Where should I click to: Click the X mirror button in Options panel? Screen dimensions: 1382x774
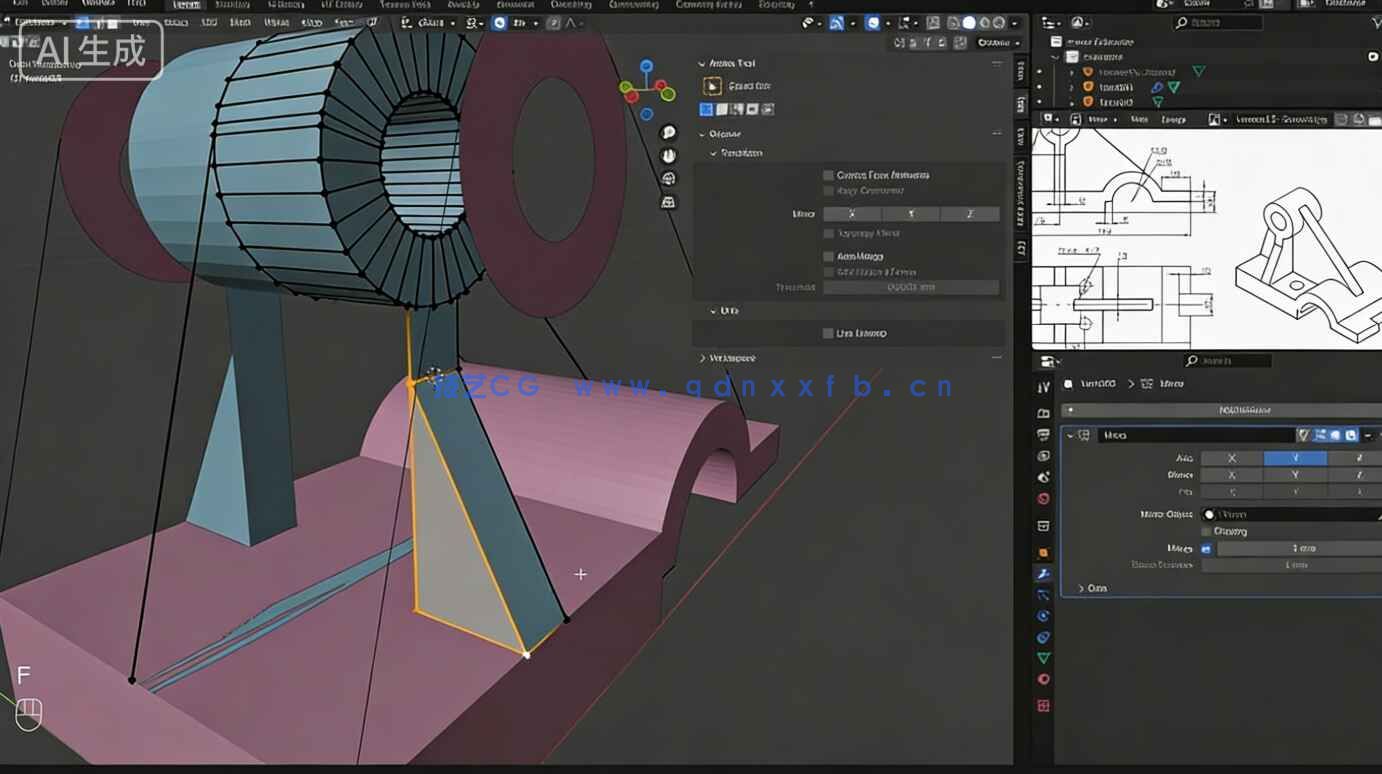tap(851, 214)
